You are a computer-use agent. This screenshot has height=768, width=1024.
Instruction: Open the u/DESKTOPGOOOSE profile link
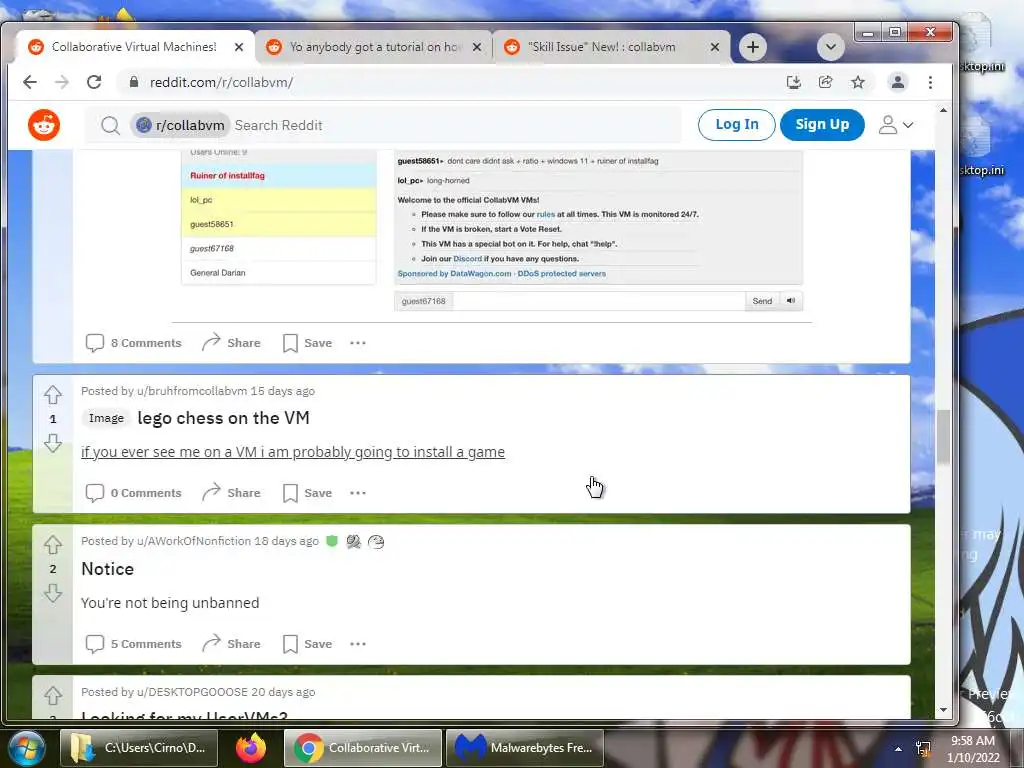point(192,692)
